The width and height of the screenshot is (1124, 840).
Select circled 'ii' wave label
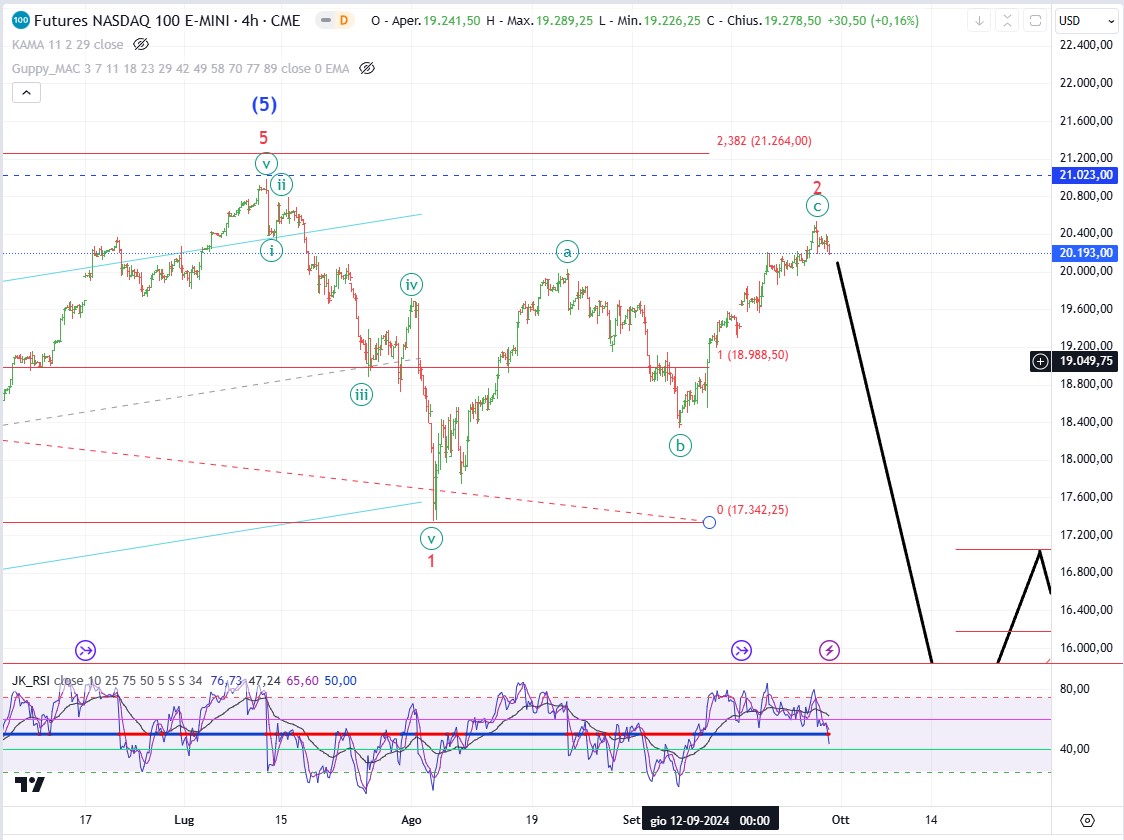[x=281, y=185]
